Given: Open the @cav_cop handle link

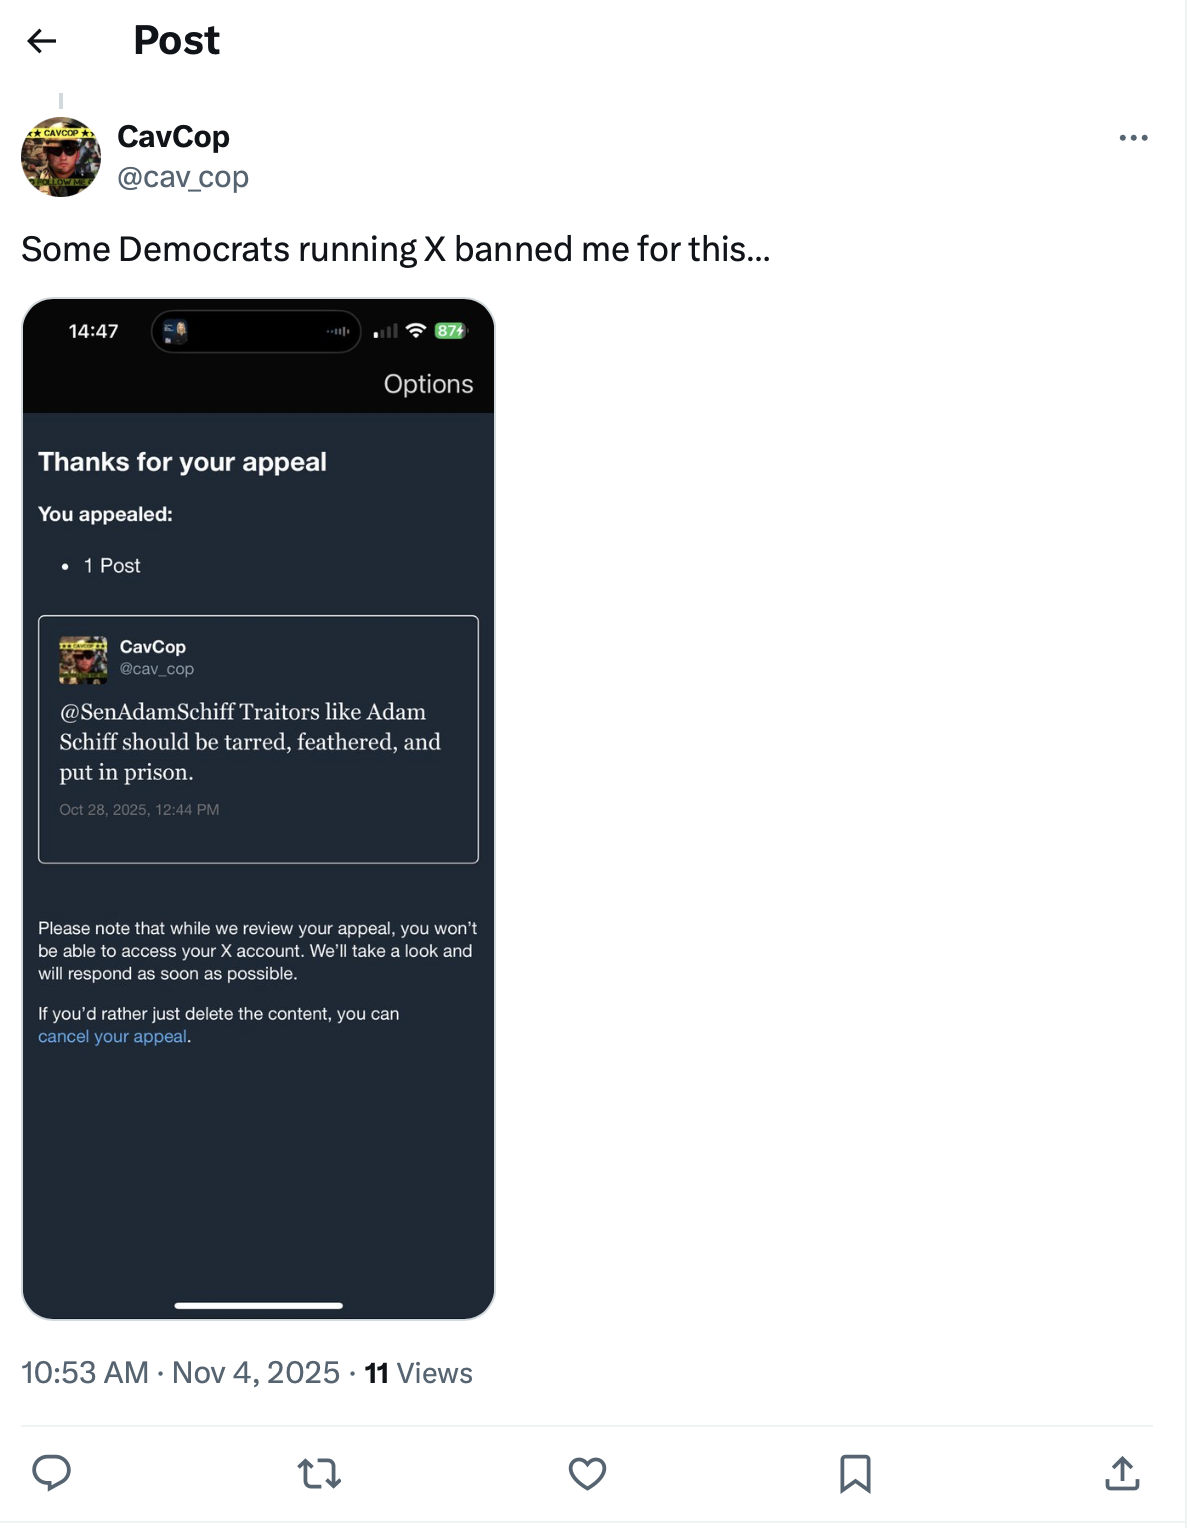Looking at the screenshot, I should 183,177.
